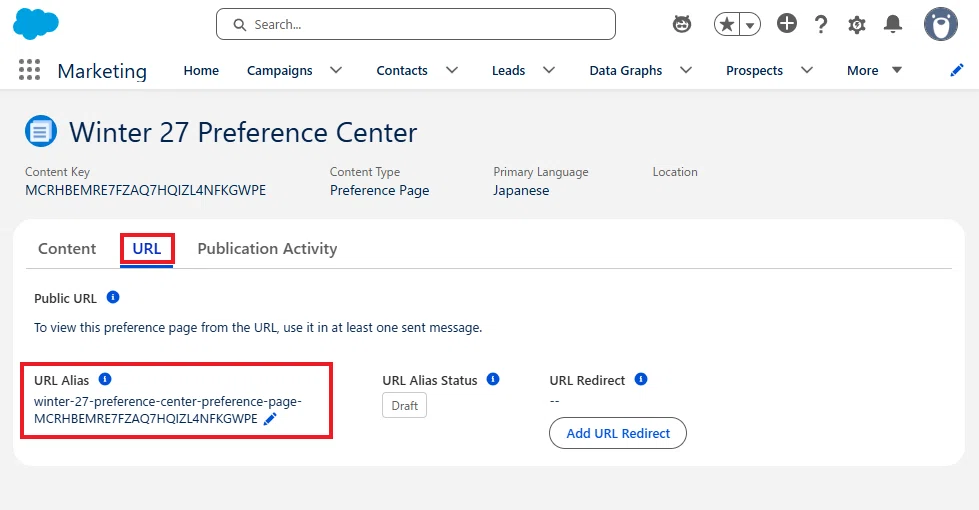Show info tooltip for URL Alias
The width and height of the screenshot is (979, 510).
pyautogui.click(x=105, y=379)
